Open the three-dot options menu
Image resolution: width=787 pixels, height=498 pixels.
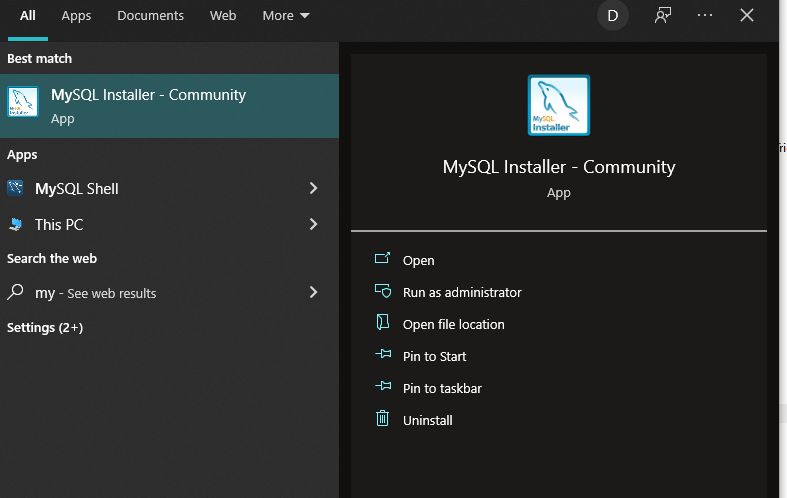[x=705, y=15]
